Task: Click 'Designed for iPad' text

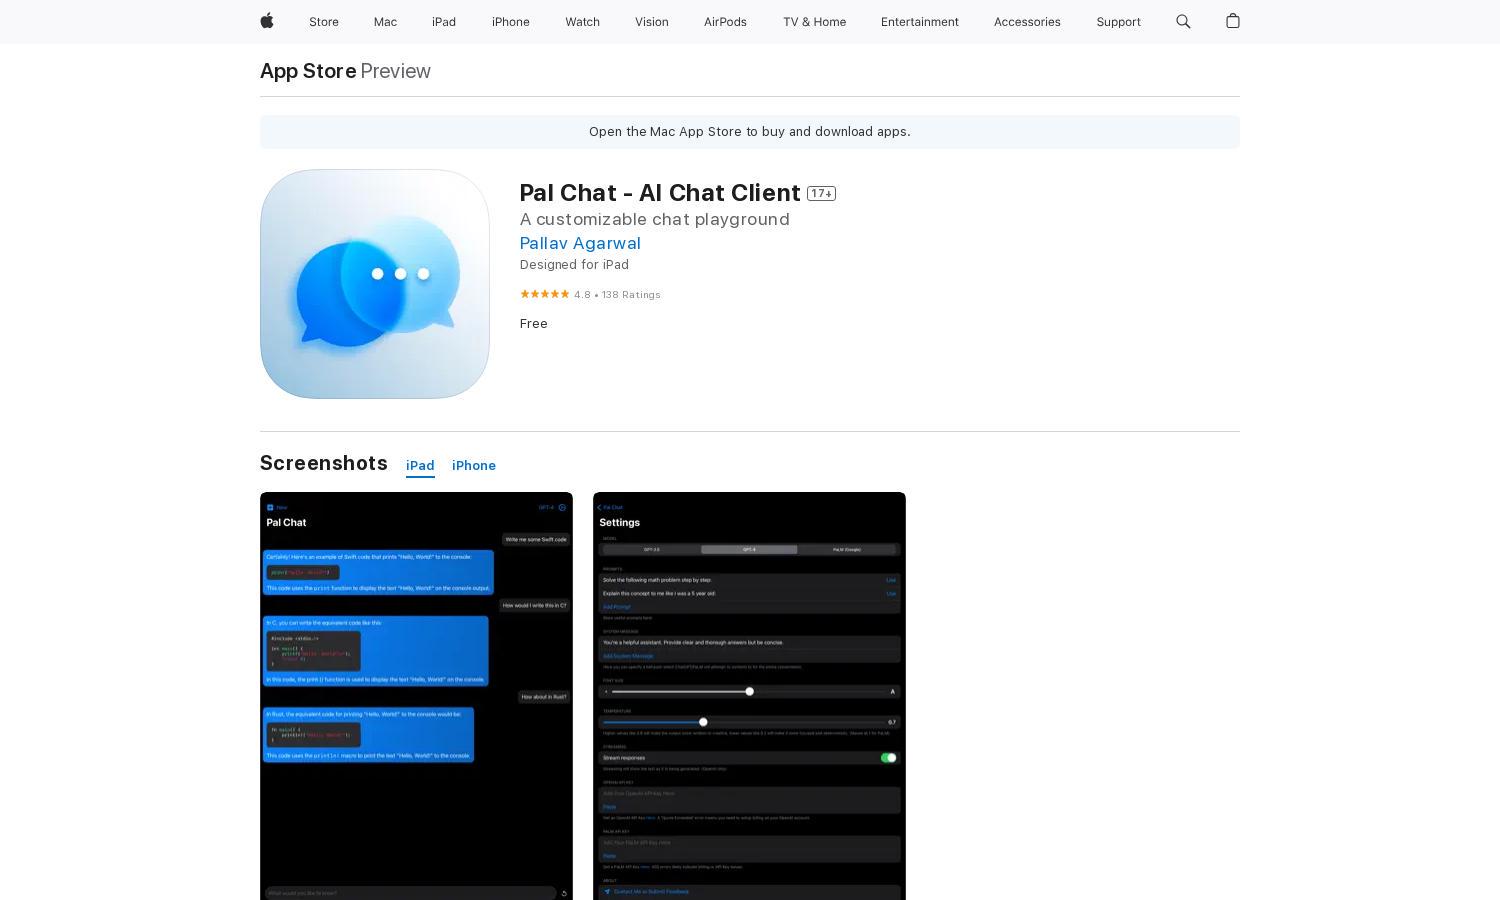Action: coord(574,265)
